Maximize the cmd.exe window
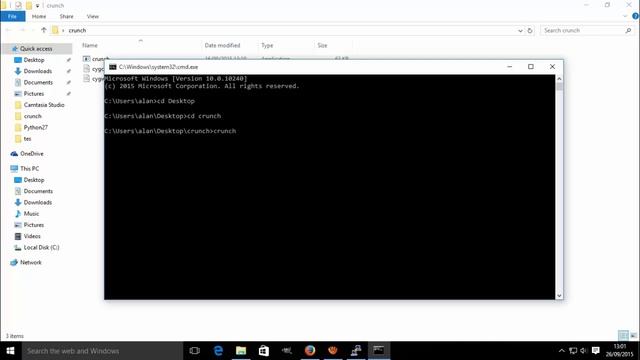 coord(531,67)
